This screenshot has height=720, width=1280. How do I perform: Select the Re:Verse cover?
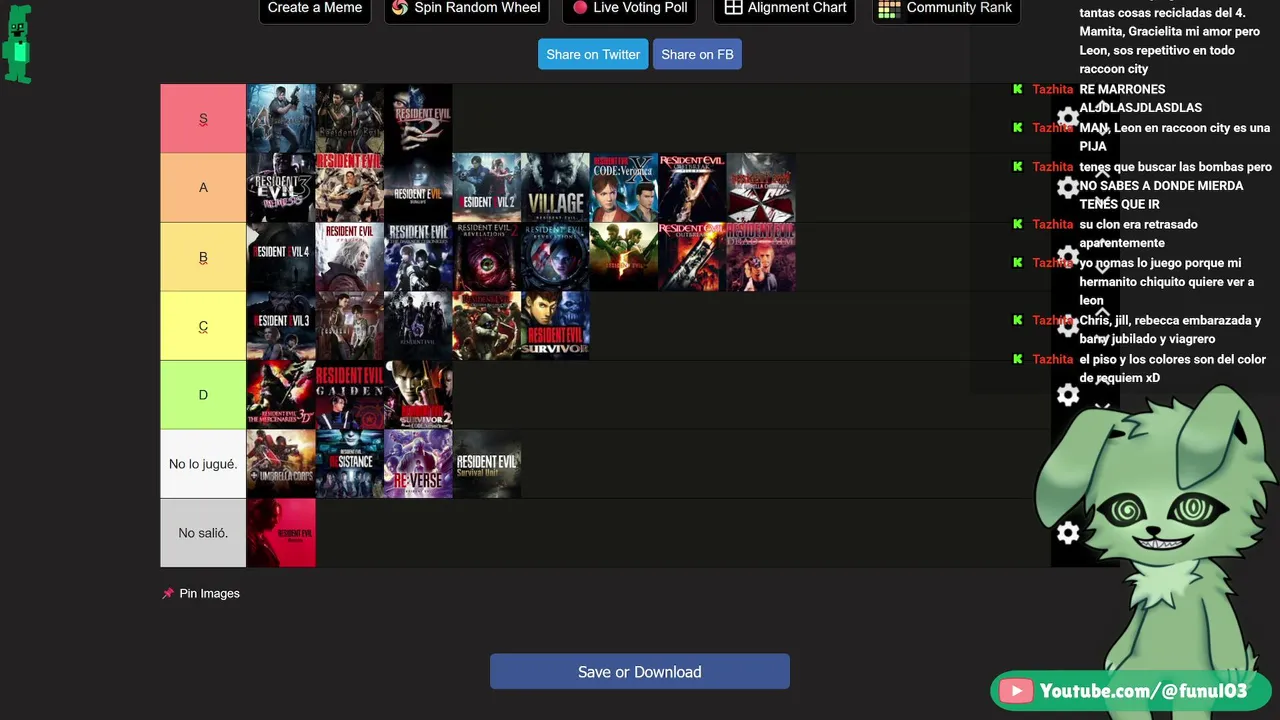[x=418, y=464]
